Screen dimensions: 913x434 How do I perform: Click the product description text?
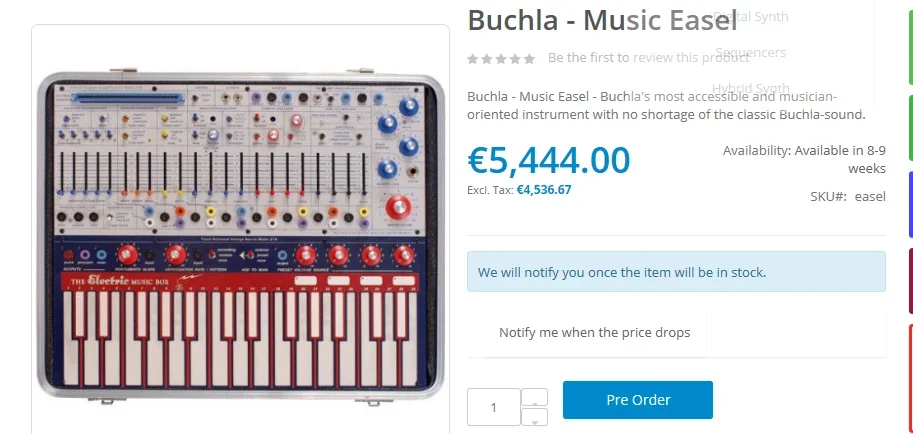tap(665, 105)
